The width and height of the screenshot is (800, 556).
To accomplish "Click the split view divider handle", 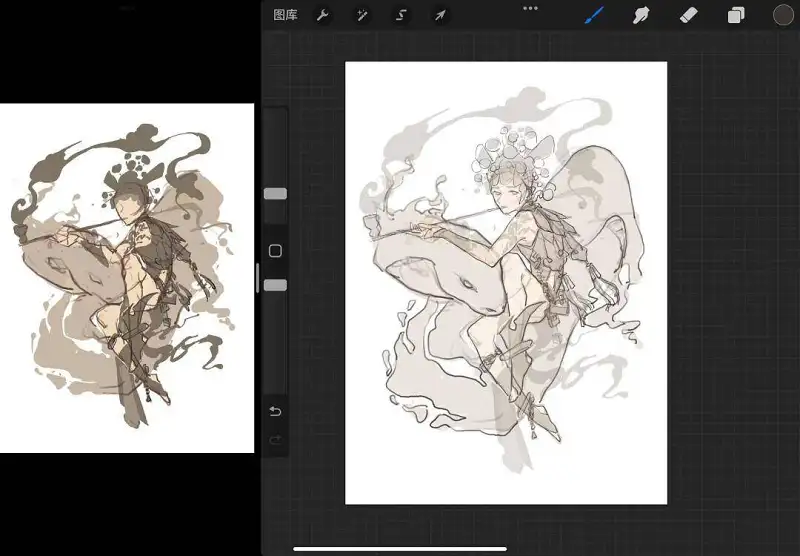I will click(x=258, y=278).
